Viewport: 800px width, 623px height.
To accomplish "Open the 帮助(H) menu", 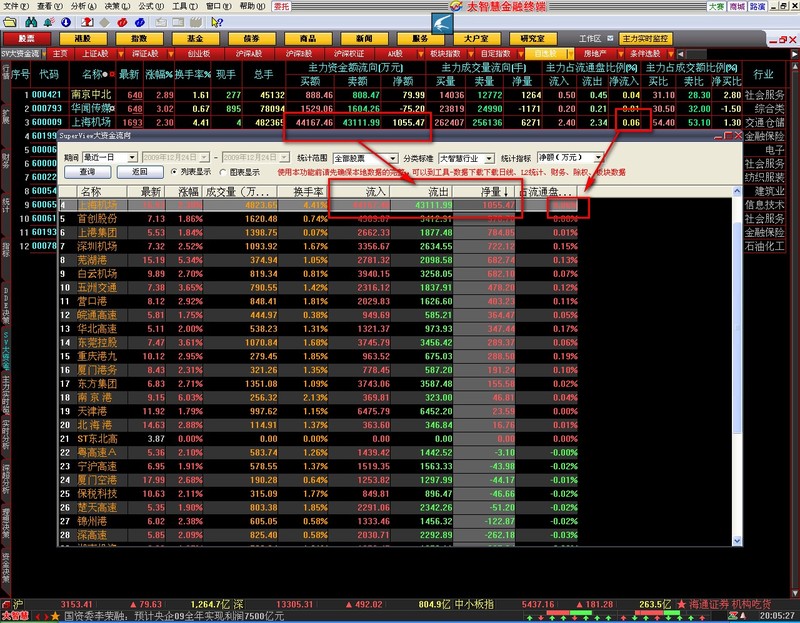I will [x=252, y=6].
